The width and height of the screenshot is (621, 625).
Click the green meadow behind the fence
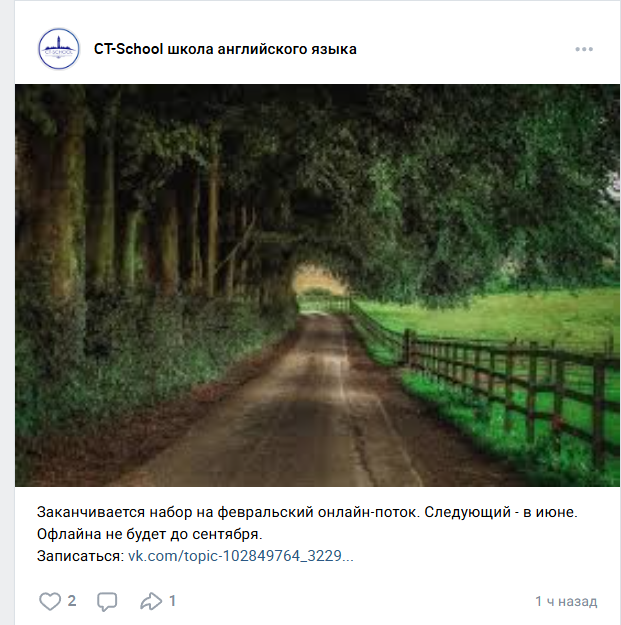(498, 315)
